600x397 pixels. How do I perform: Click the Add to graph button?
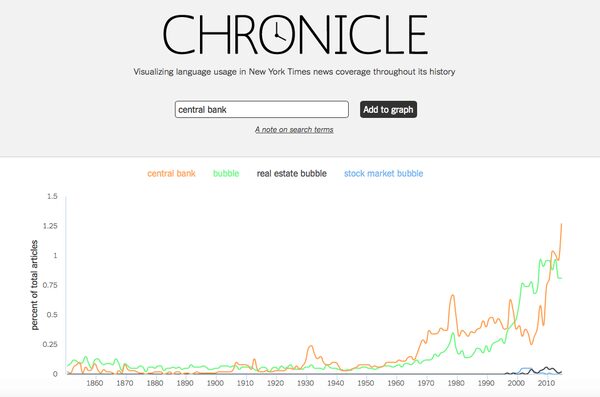pos(388,109)
